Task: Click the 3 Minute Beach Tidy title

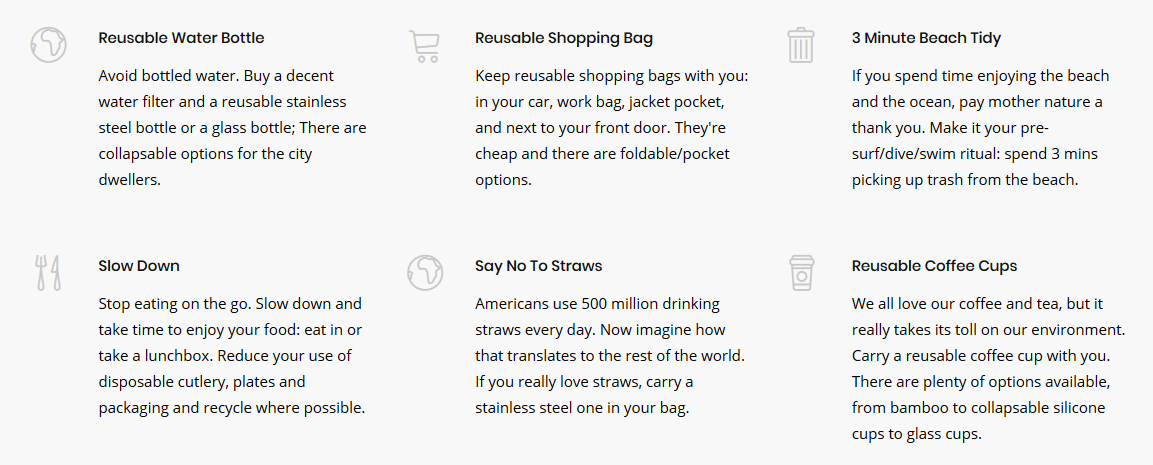Action: pos(926,38)
